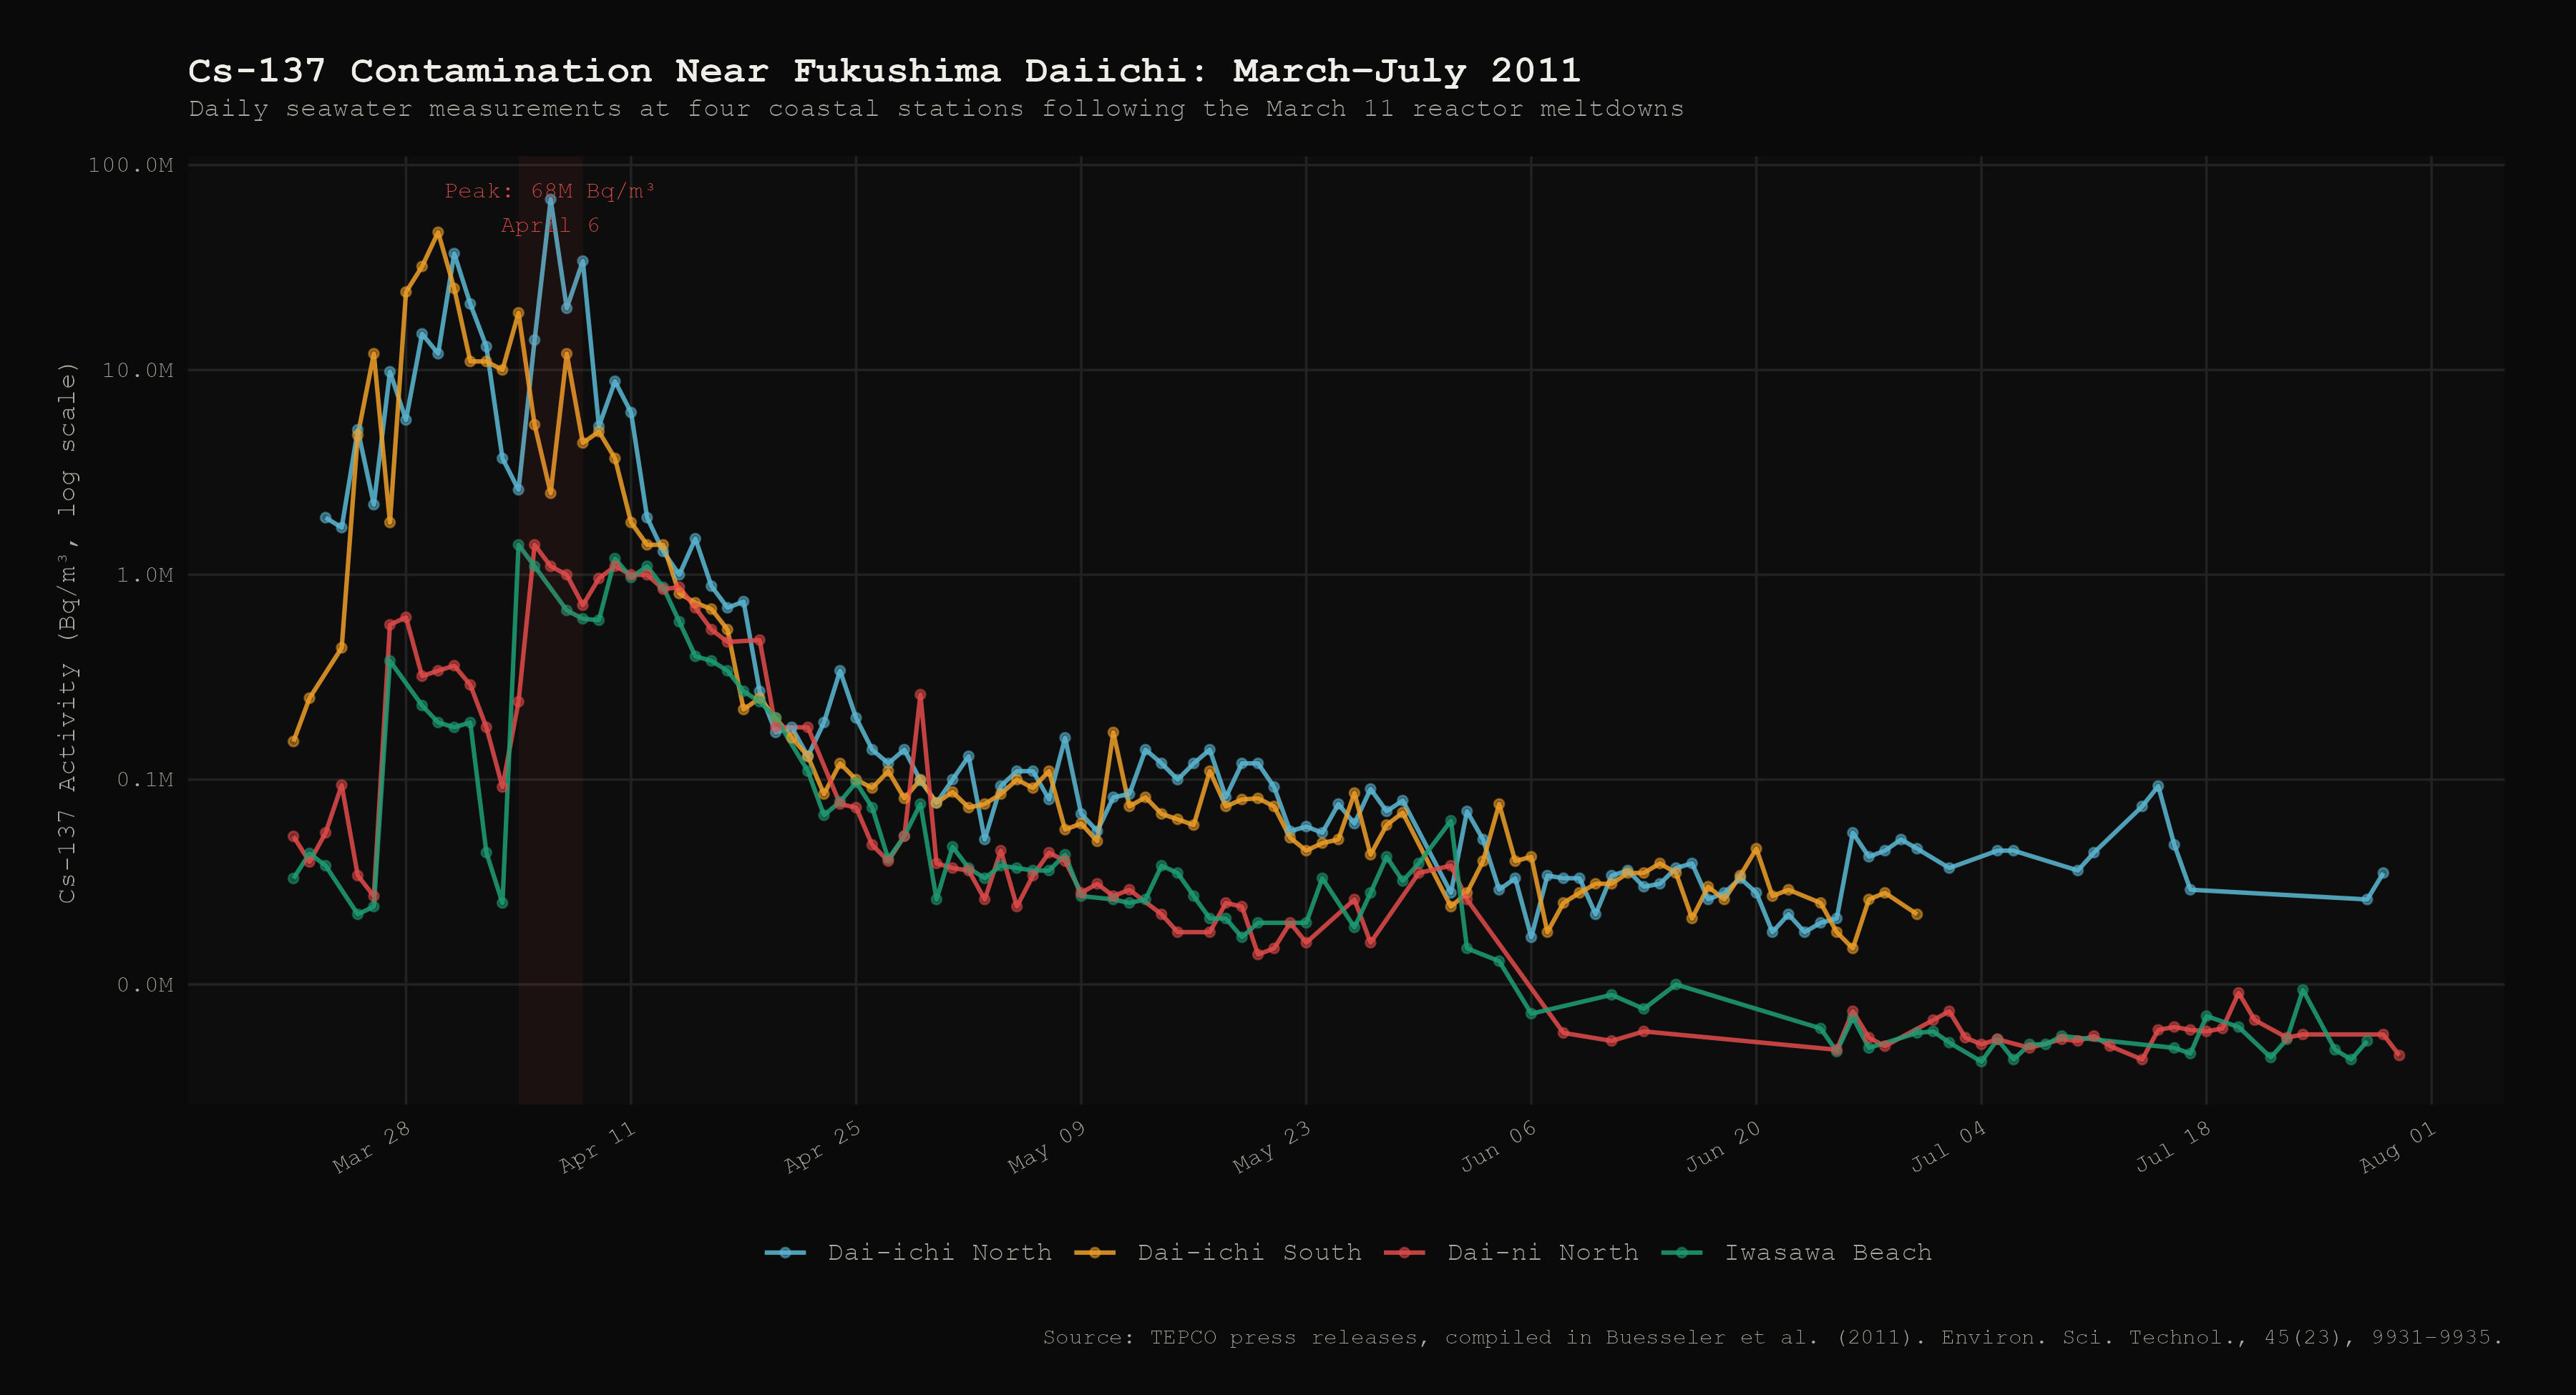Click the April 6 annotation text
Image resolution: width=2576 pixels, height=1395 pixels.
tap(549, 226)
